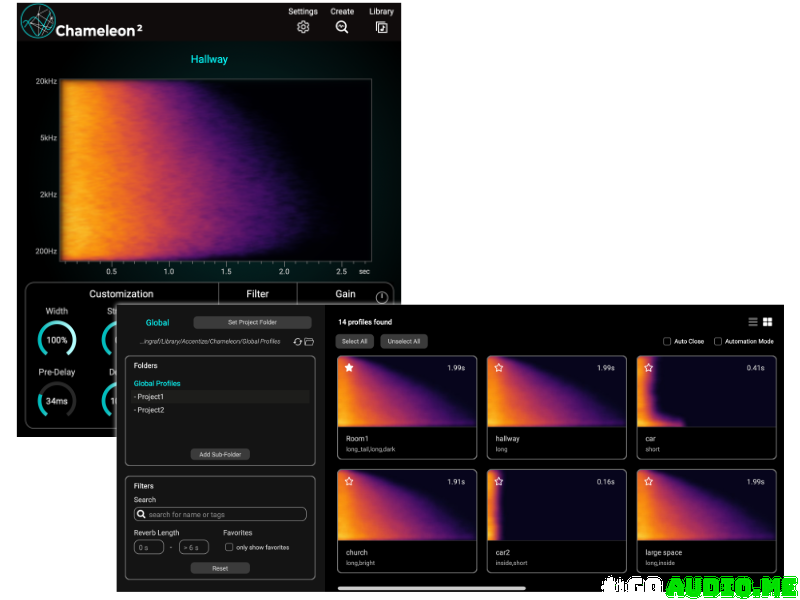The height and width of the screenshot is (600, 800).
Task: Enable the Automation Mode checkbox
Action: coord(718,341)
